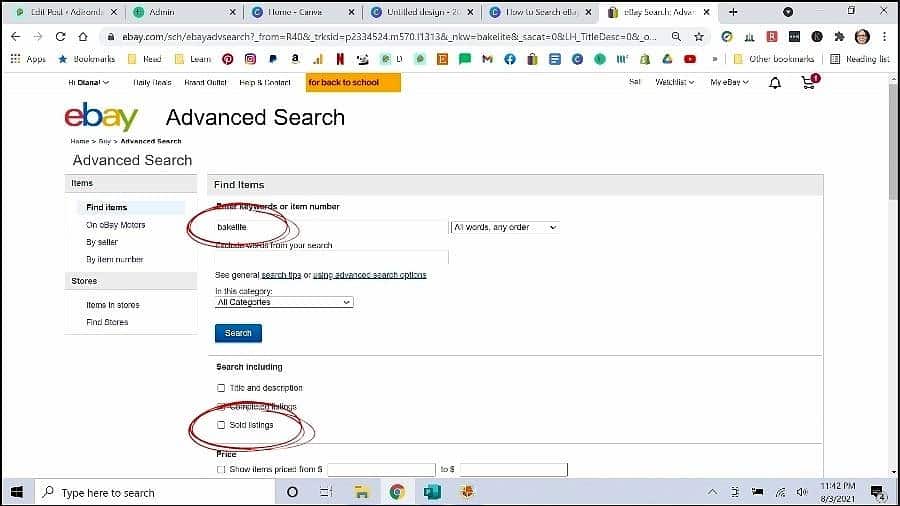
Task: Click the eBay logo
Action: pos(101,117)
